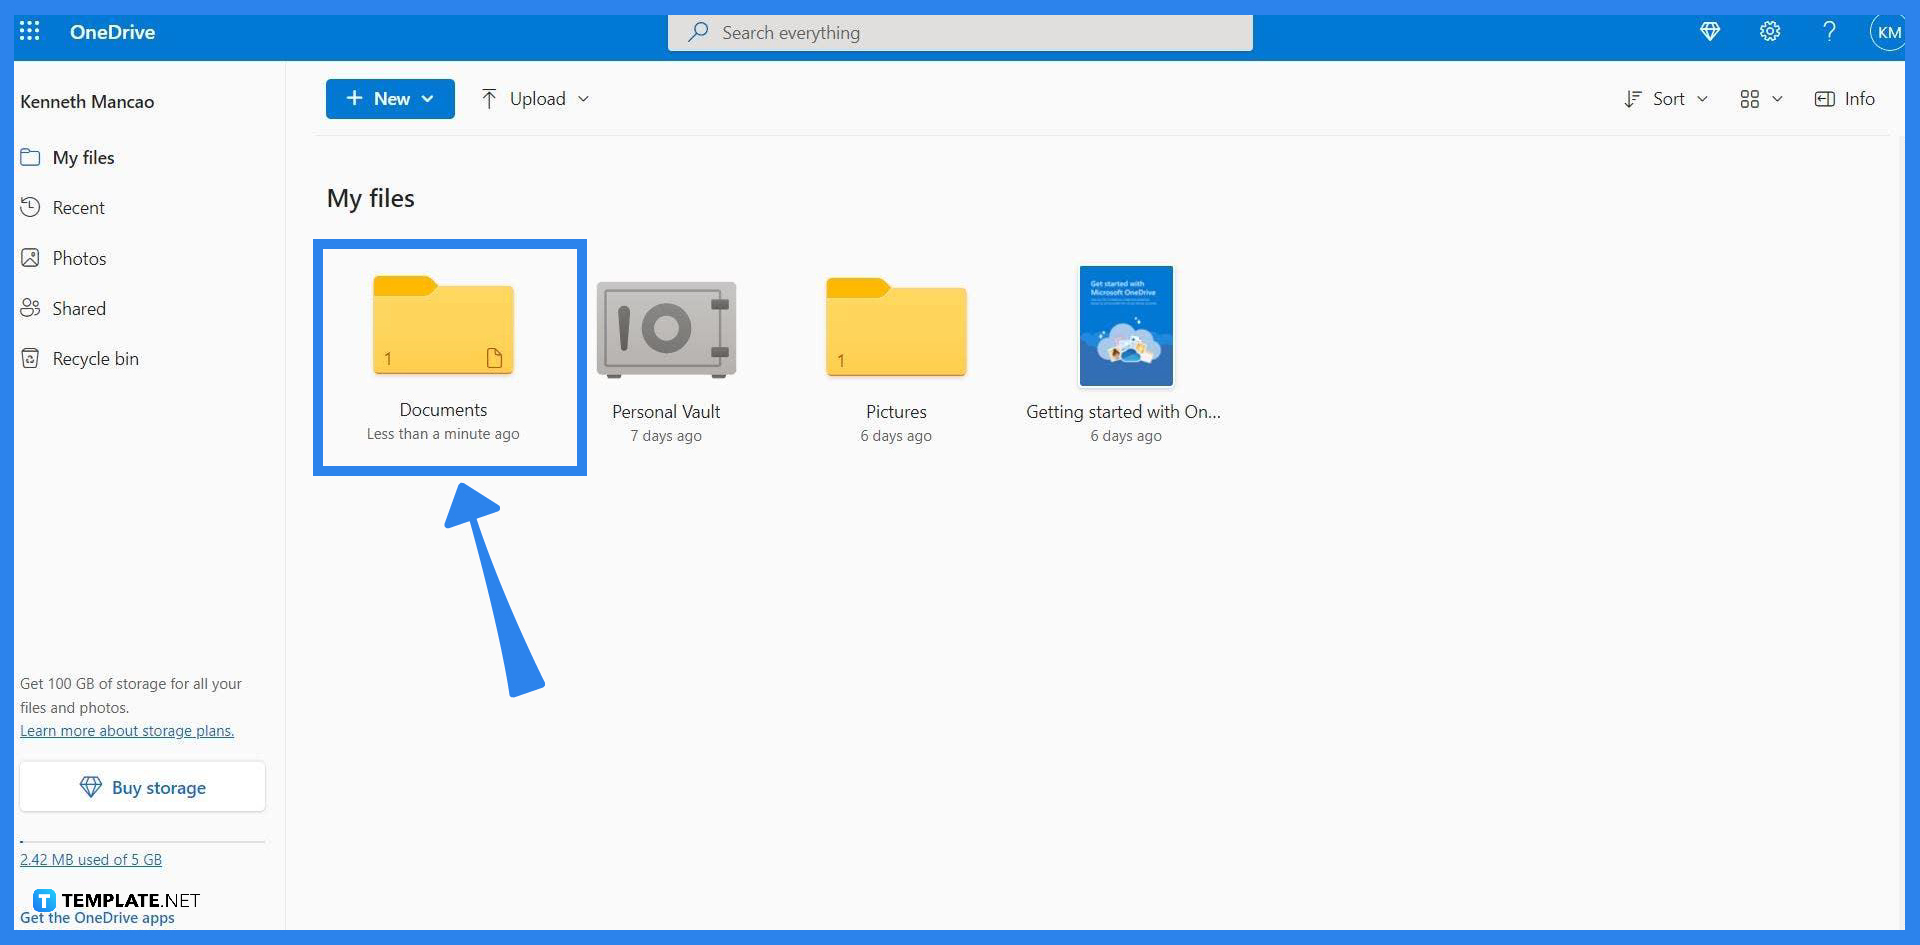Open the storage plans link
Image resolution: width=1920 pixels, height=945 pixels.
tap(126, 730)
